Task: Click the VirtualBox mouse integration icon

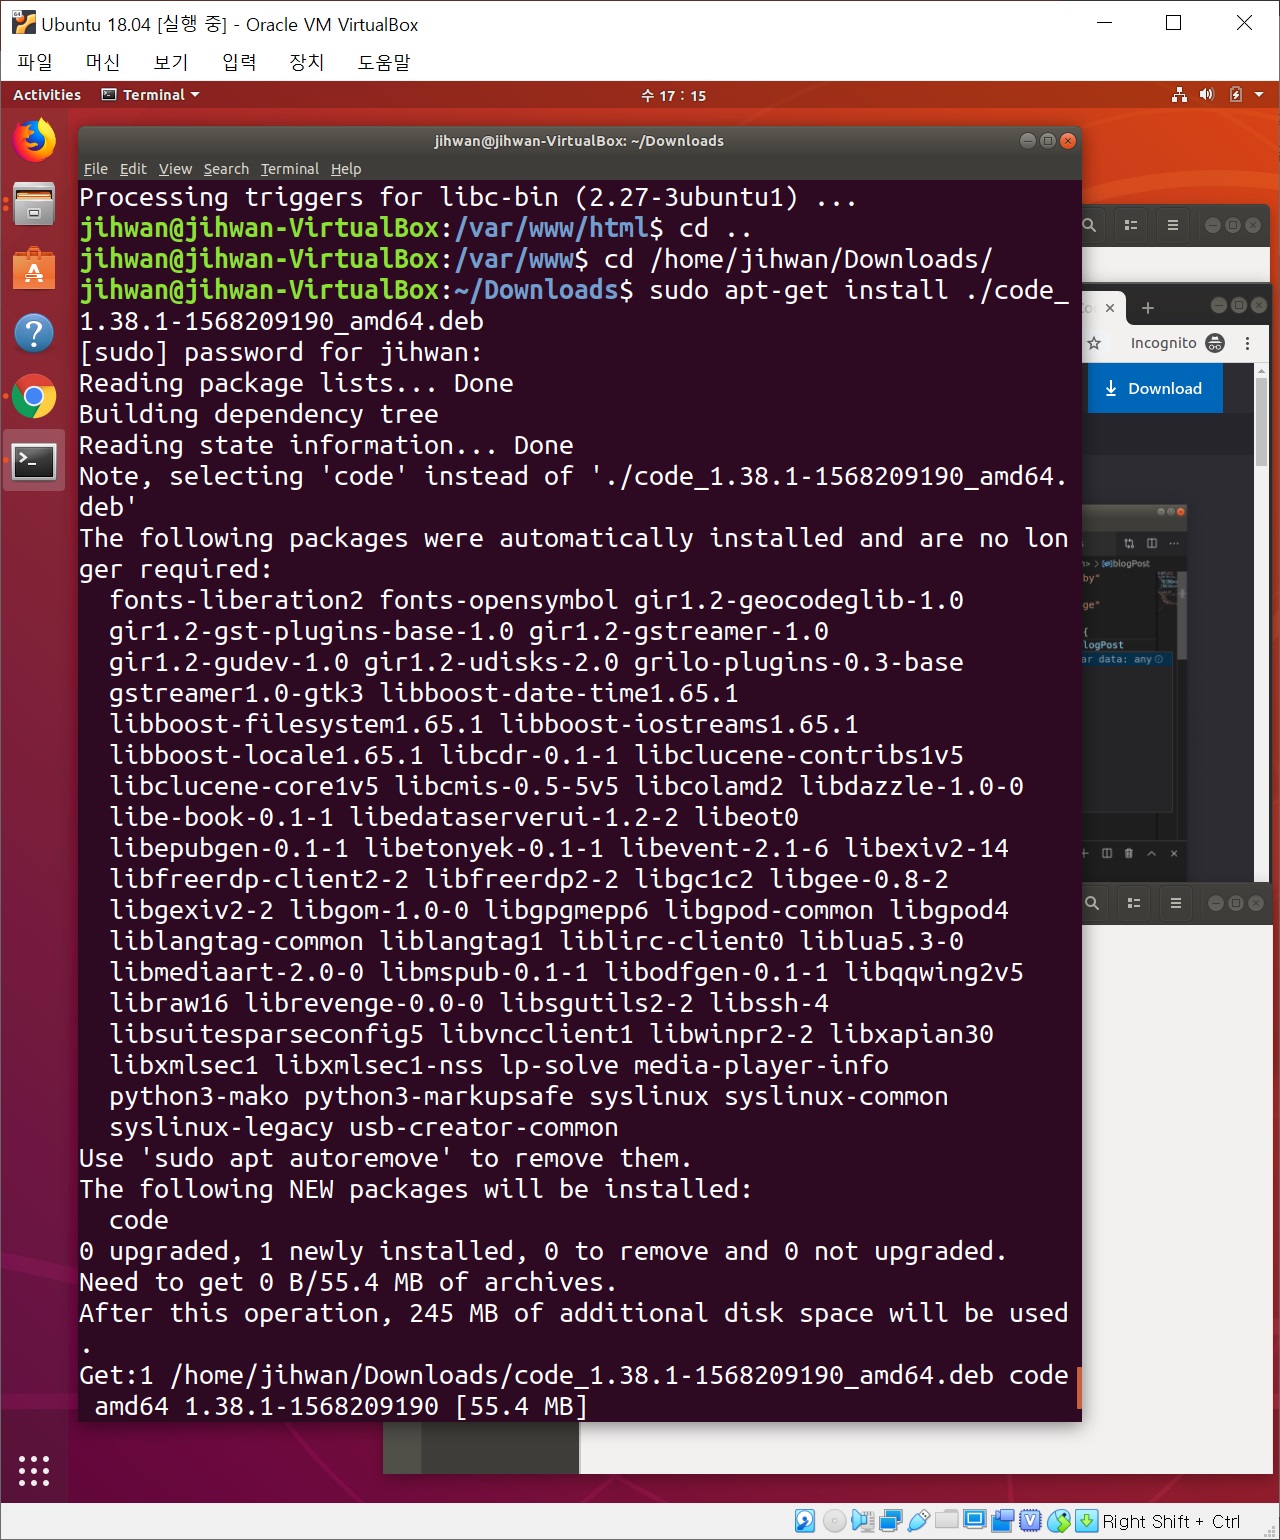Action: (x=1059, y=1521)
